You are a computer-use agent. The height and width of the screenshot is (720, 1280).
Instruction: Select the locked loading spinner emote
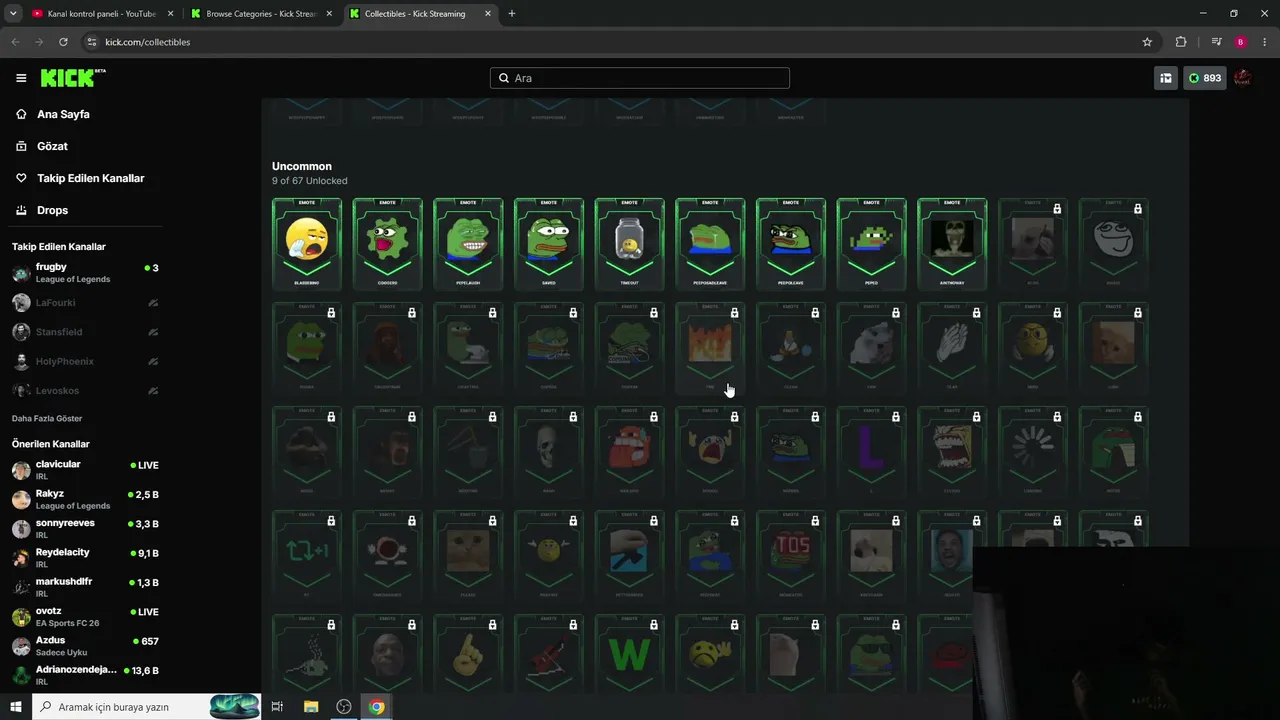click(1033, 452)
